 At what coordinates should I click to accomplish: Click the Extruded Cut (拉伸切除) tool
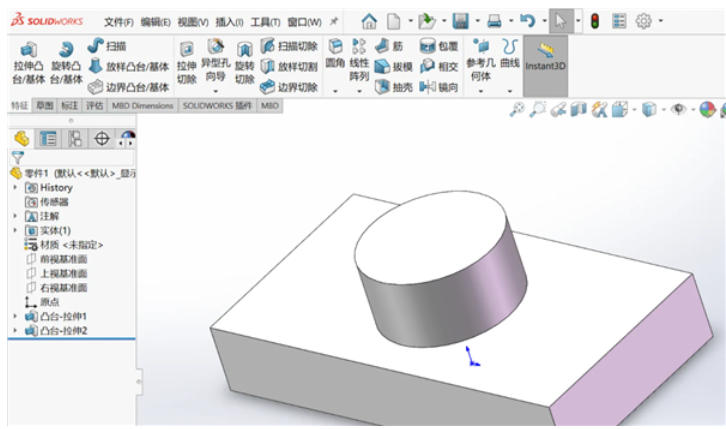click(186, 61)
